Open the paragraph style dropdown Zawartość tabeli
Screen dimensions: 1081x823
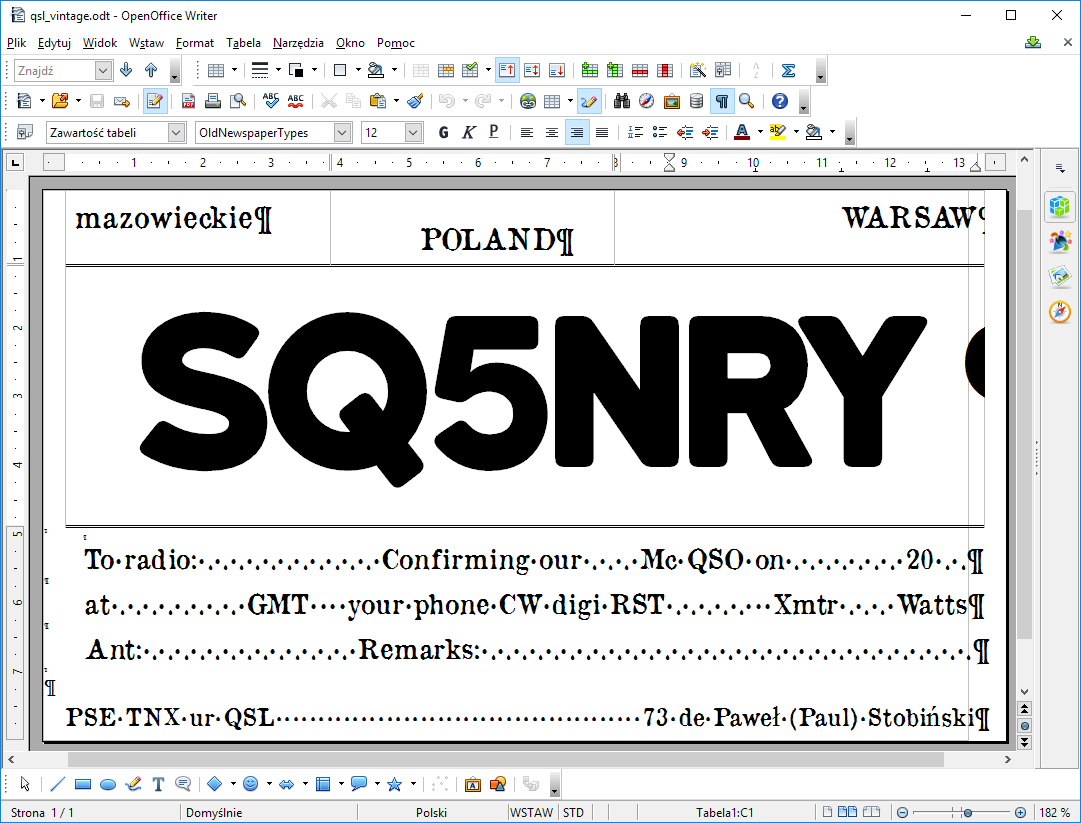[x=176, y=132]
